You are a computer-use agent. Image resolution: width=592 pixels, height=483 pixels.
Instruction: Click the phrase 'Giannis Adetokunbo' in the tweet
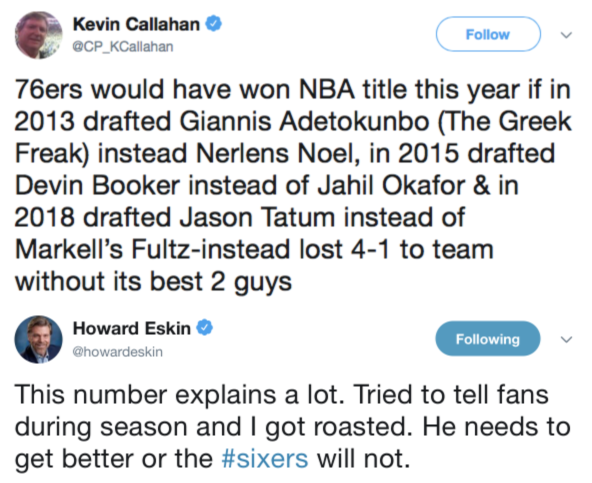[x=304, y=122]
